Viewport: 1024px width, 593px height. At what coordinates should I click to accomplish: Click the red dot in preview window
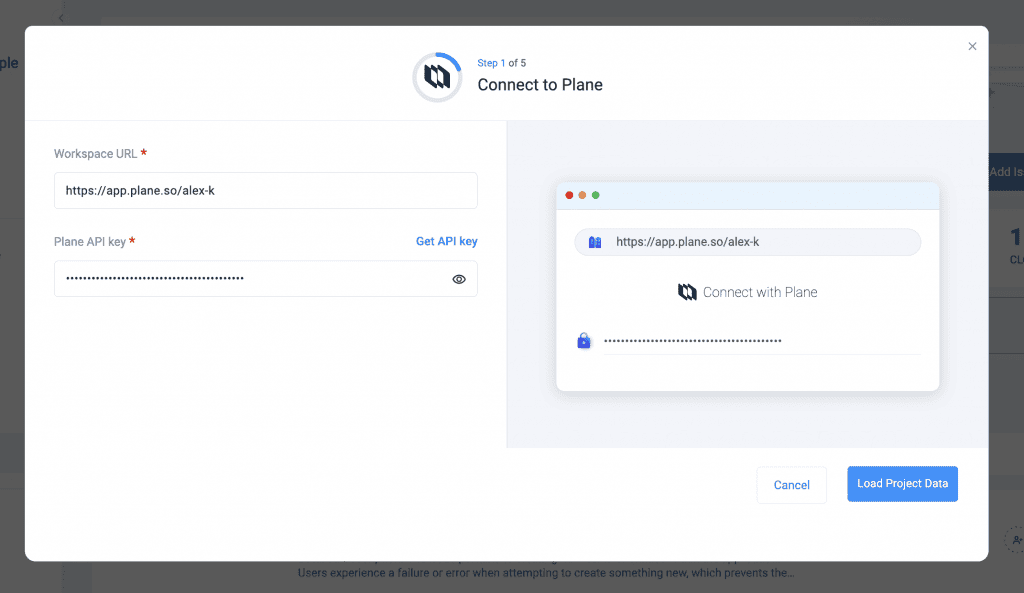569,195
